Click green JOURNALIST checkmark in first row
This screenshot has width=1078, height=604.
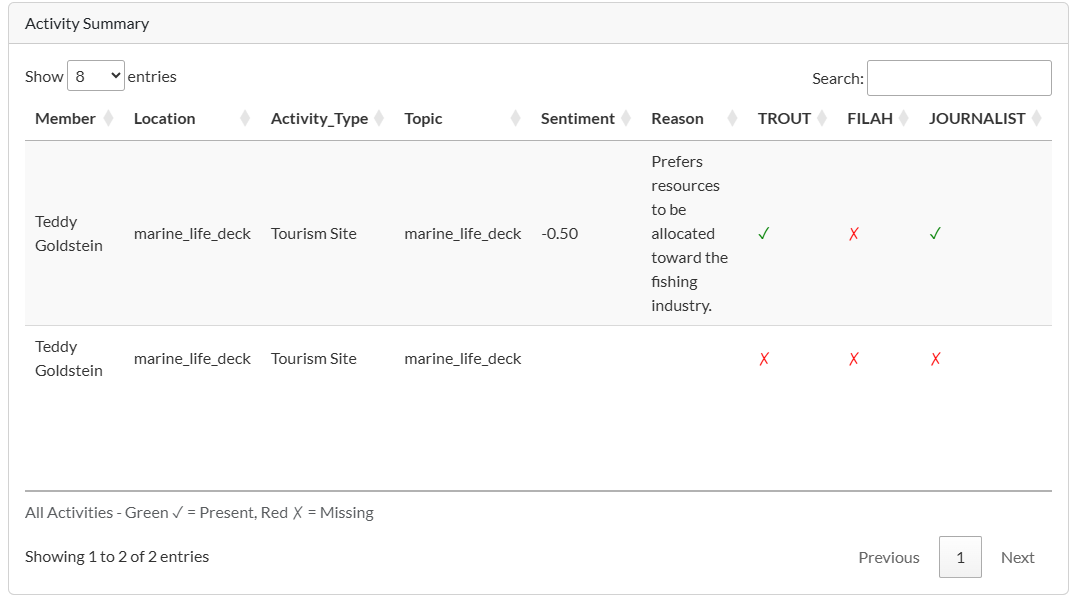tap(935, 234)
